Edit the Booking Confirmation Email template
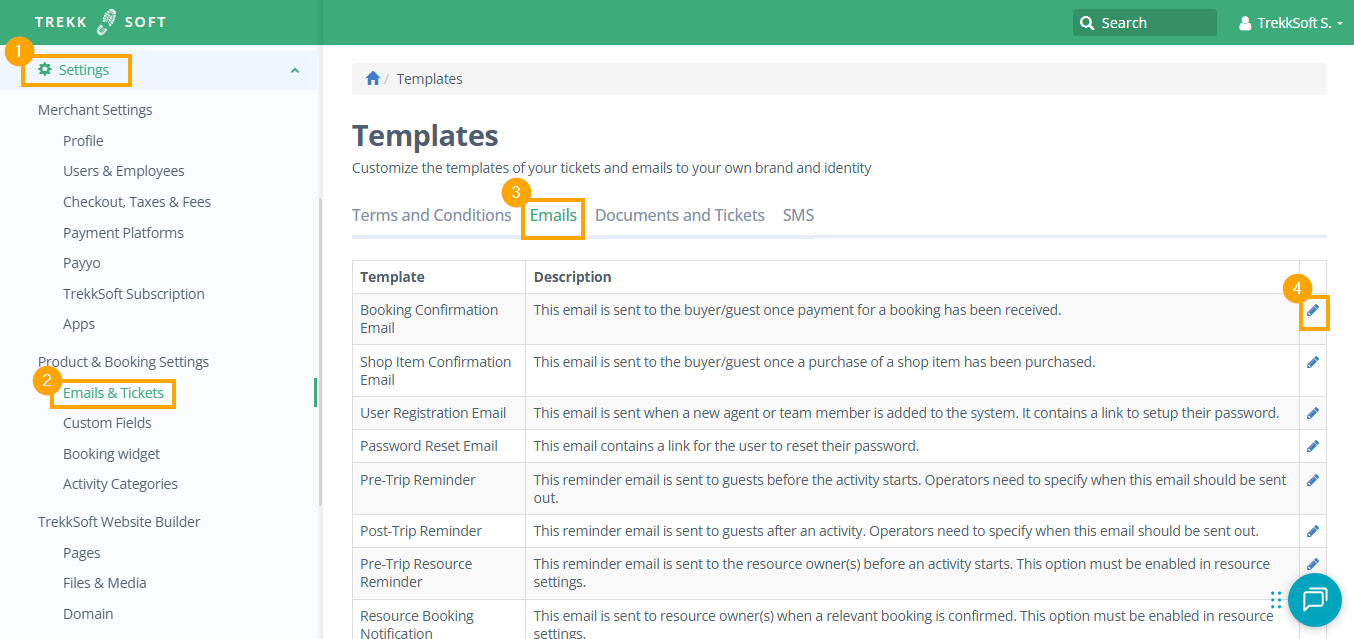The image size is (1354, 639). coord(1313,311)
